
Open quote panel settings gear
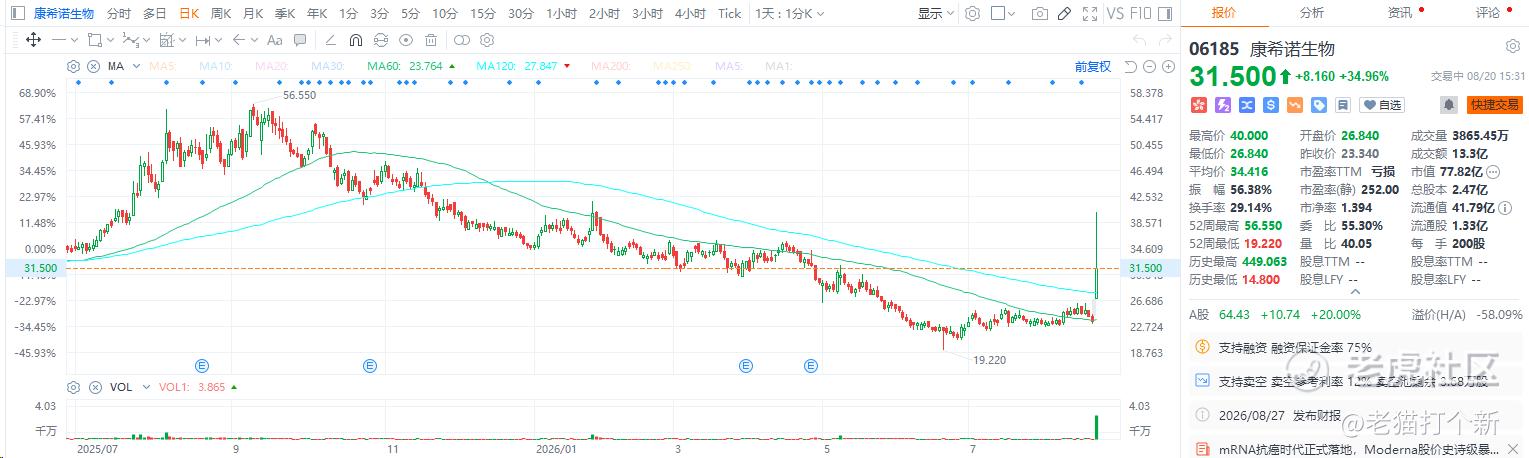[x=1512, y=46]
